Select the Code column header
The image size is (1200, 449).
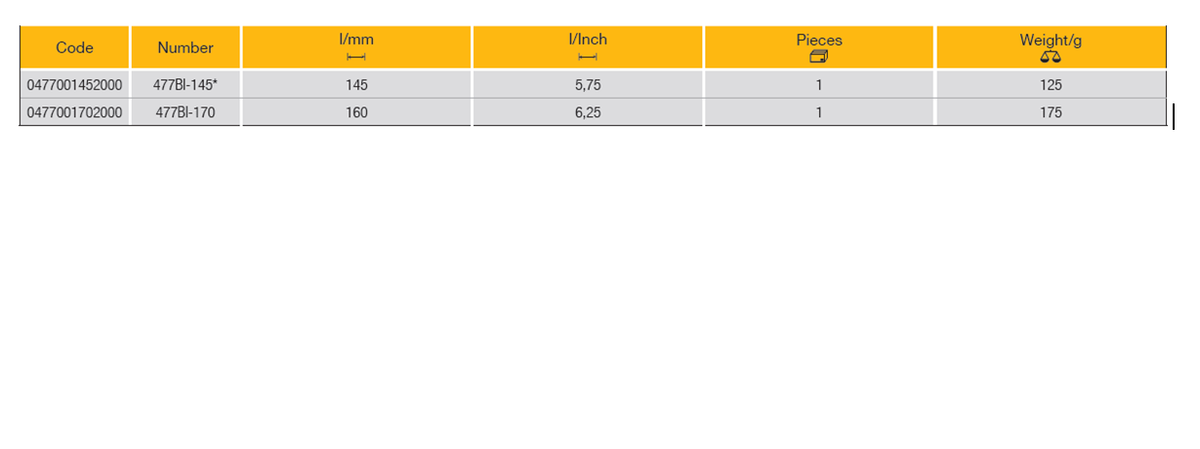(x=75, y=48)
